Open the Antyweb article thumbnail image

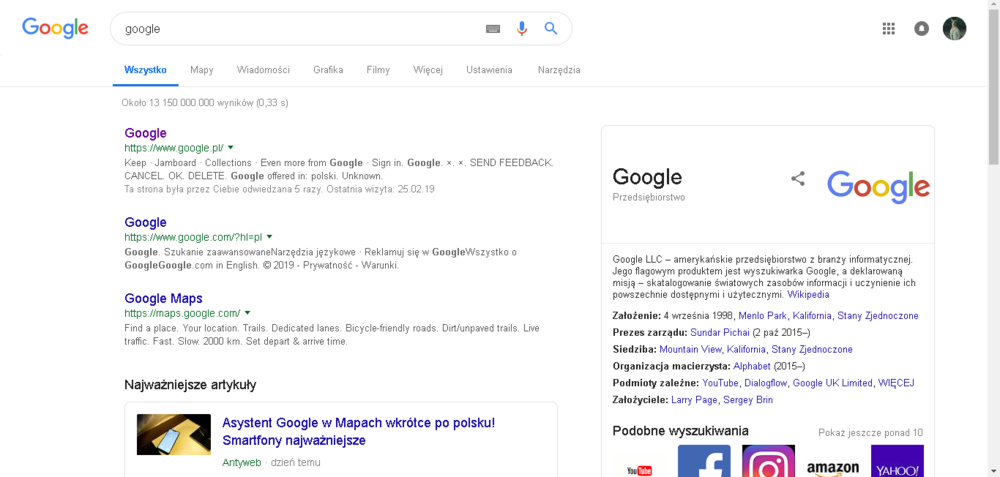click(173, 434)
